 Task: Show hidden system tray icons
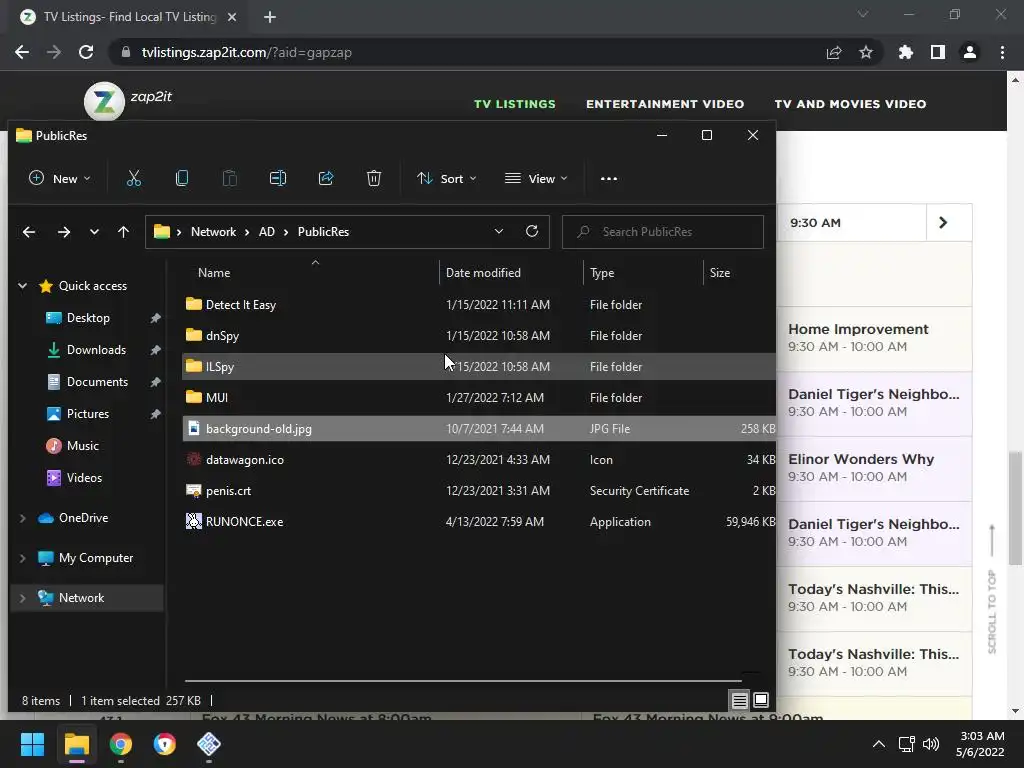[x=879, y=744]
